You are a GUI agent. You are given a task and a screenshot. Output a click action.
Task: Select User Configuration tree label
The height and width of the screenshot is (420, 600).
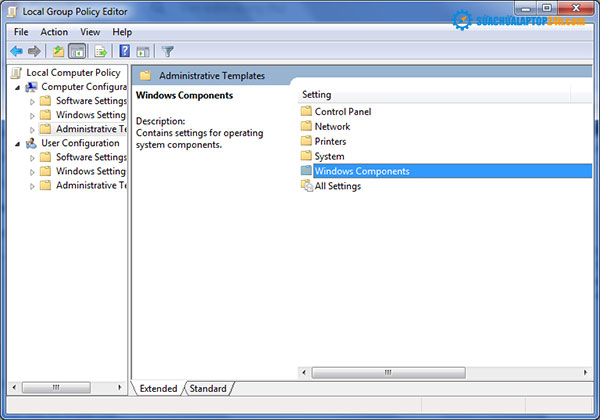(80, 143)
